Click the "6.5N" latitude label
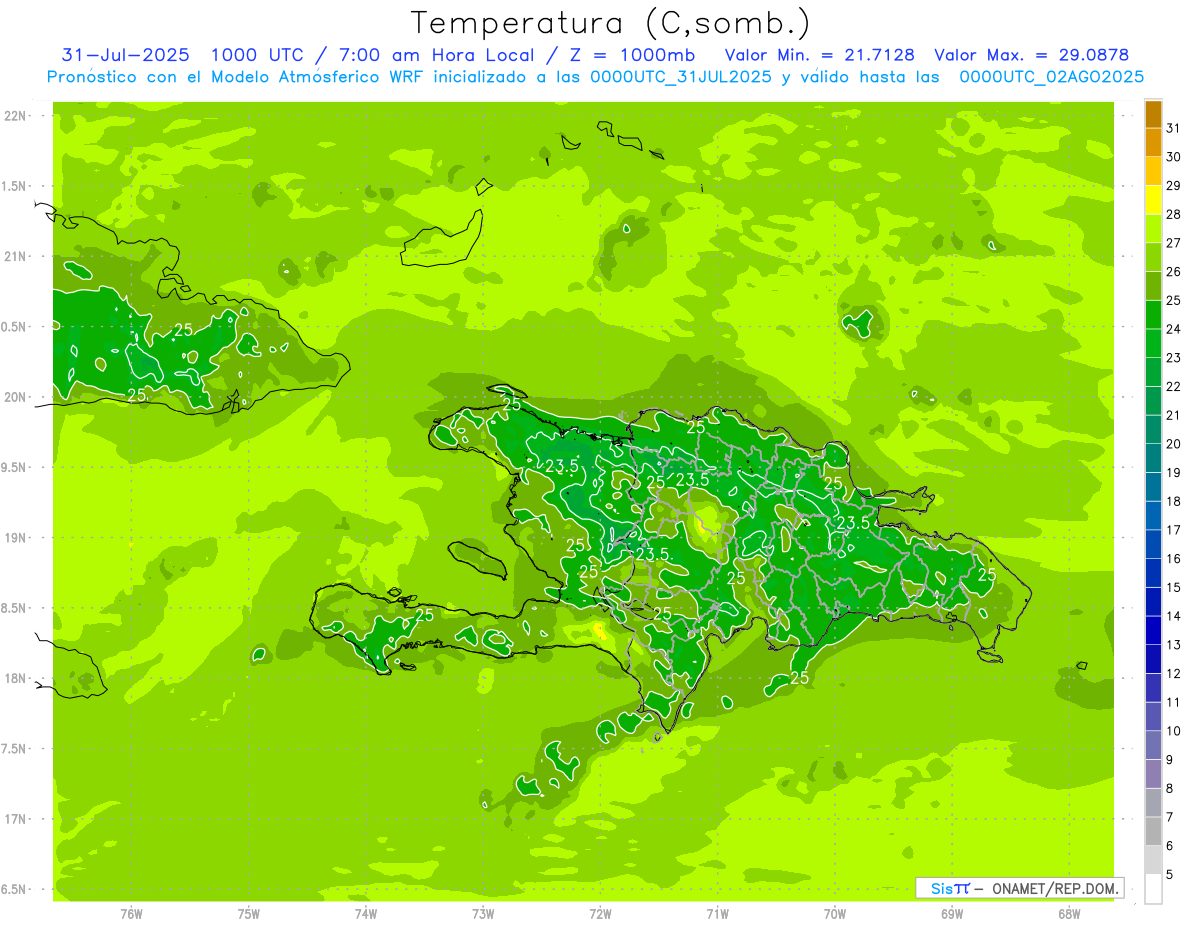The height and width of the screenshot is (927, 1200). coord(15,889)
